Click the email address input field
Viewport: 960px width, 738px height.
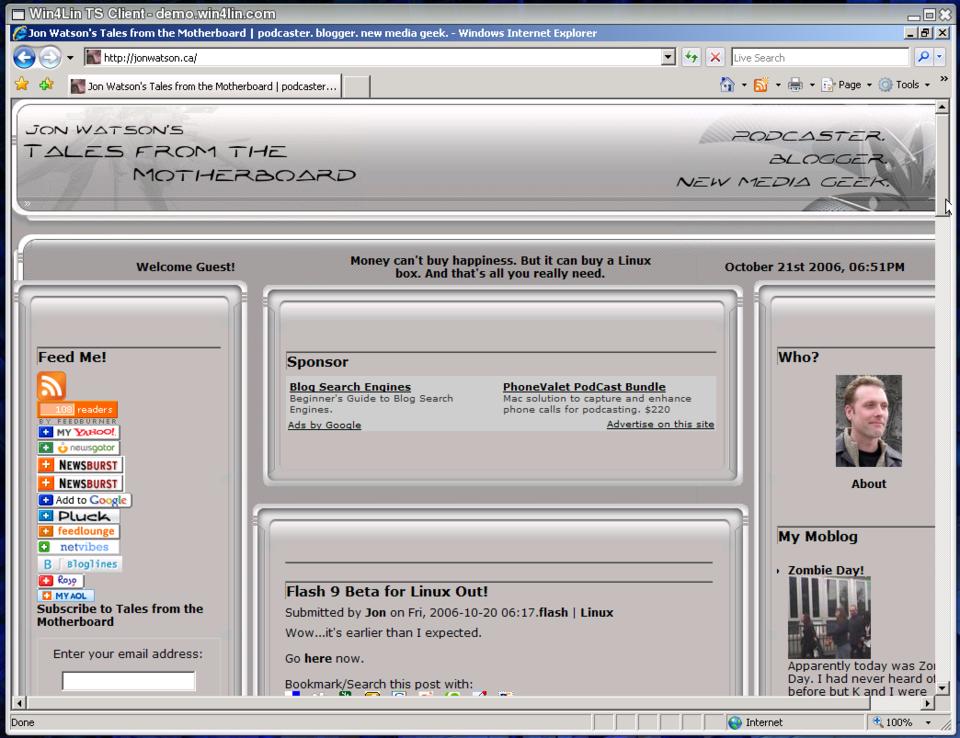(128, 681)
